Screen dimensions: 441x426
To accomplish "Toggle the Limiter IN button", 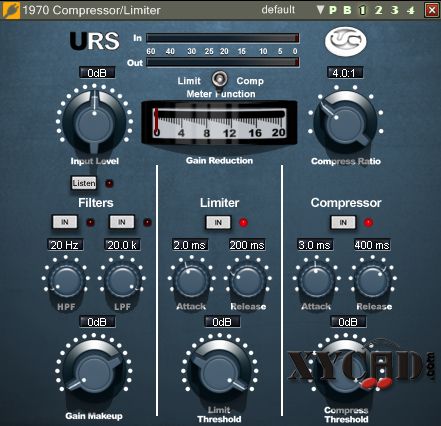I will click(x=218, y=222).
